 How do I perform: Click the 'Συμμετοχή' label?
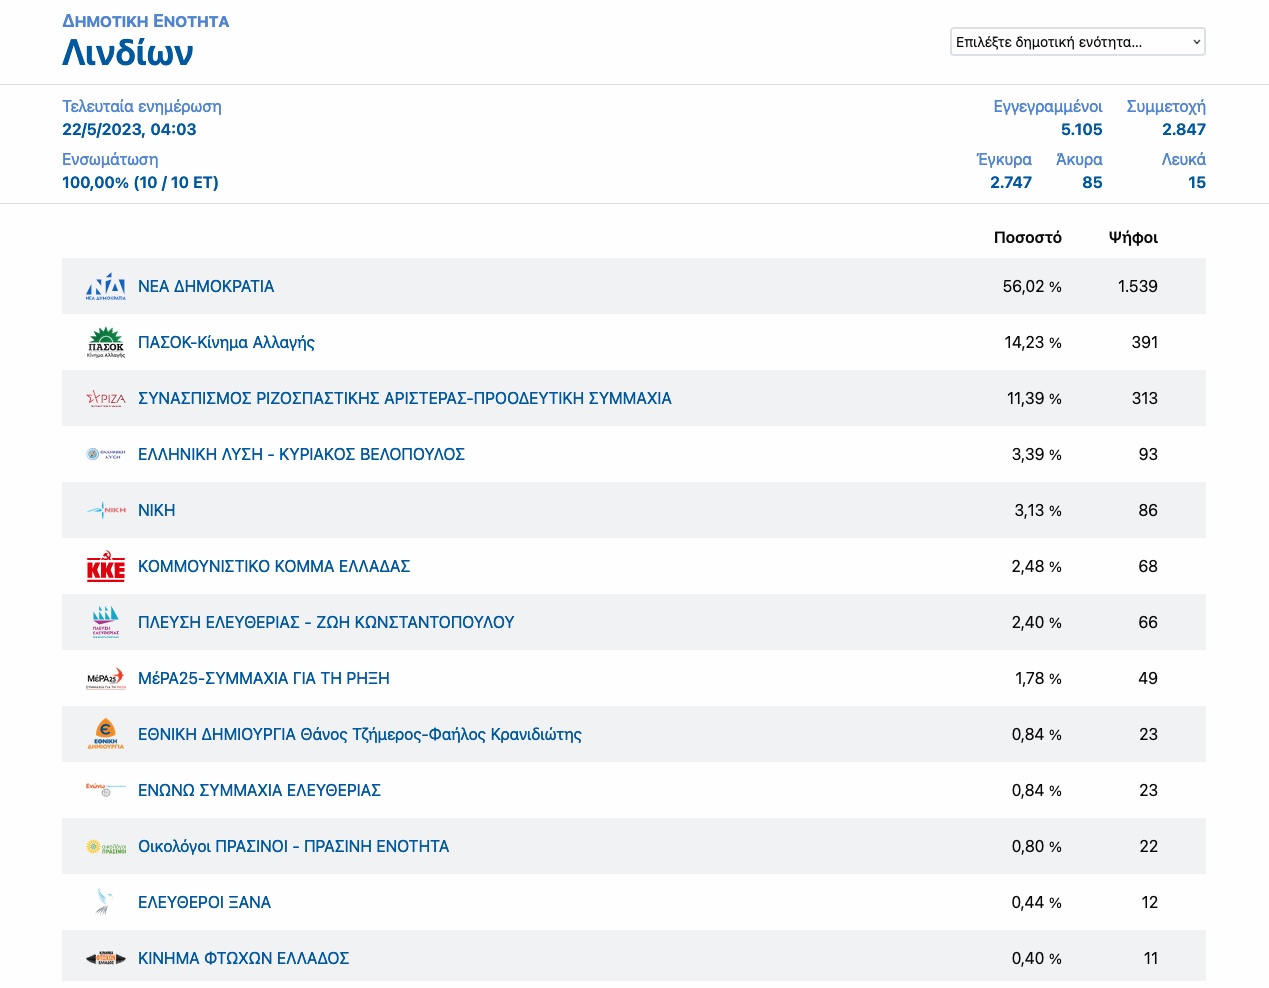[x=1166, y=106]
